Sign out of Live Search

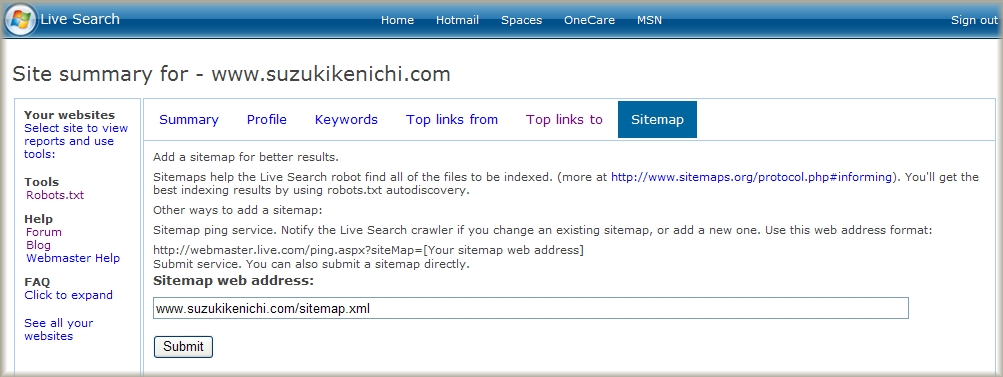click(974, 20)
